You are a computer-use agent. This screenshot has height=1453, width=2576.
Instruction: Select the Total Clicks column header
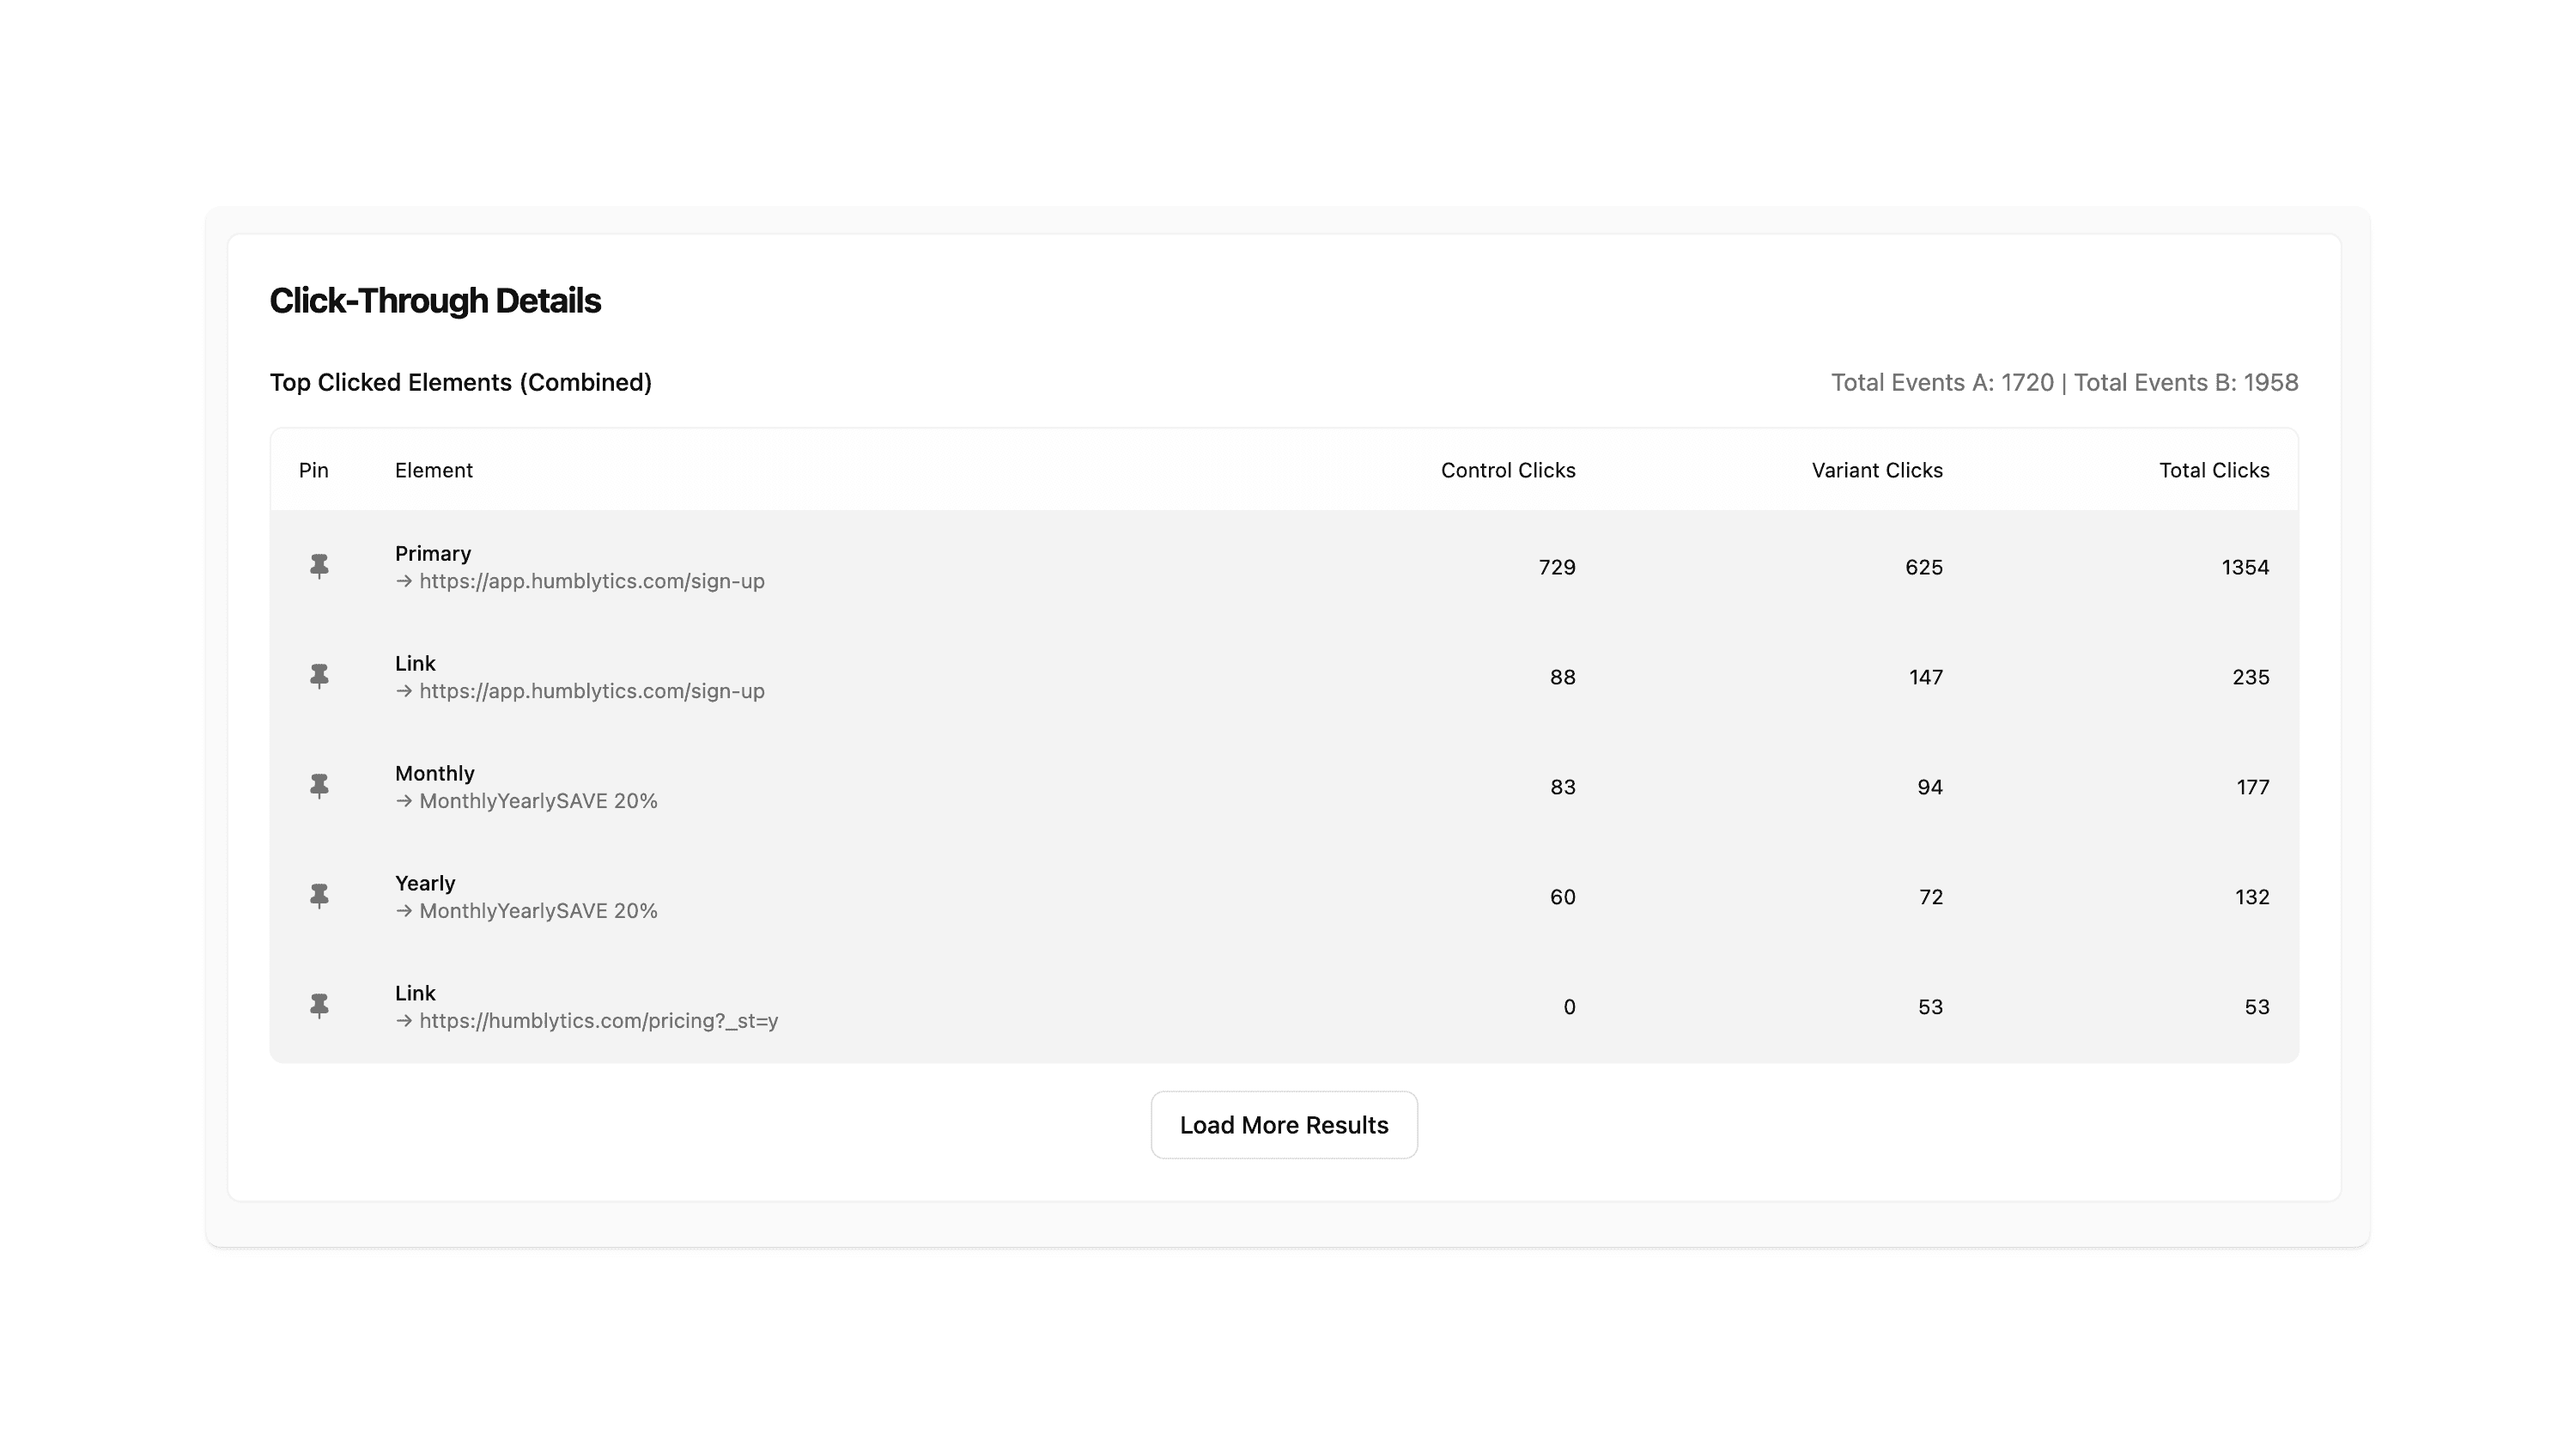coord(2214,471)
